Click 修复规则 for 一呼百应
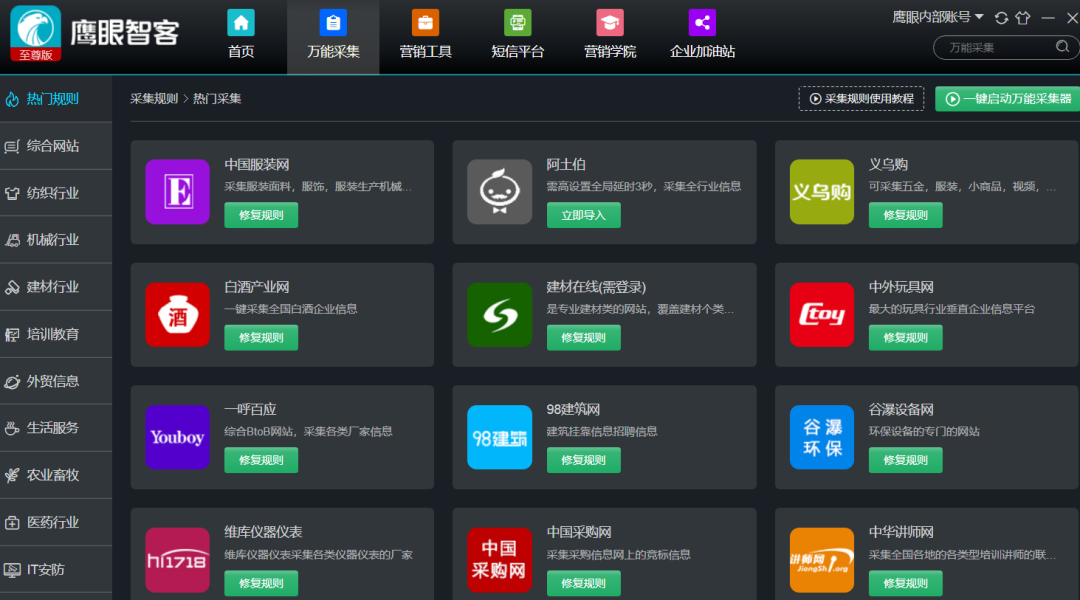This screenshot has height=600, width=1080. [261, 460]
